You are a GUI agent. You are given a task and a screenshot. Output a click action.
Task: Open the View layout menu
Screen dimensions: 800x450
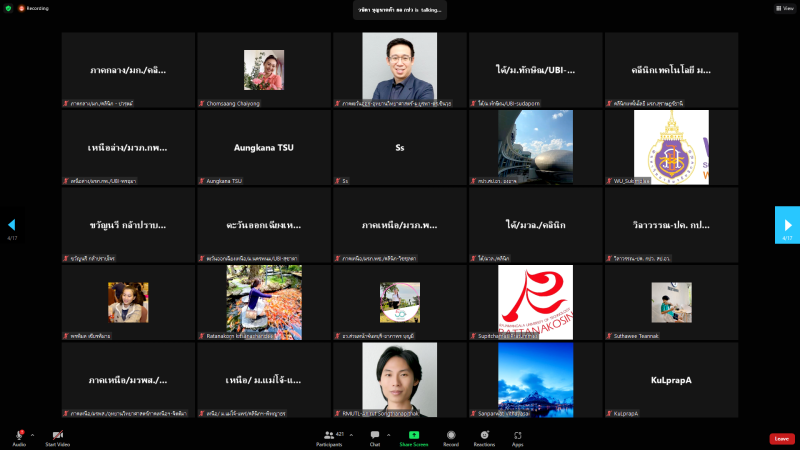[x=784, y=8]
